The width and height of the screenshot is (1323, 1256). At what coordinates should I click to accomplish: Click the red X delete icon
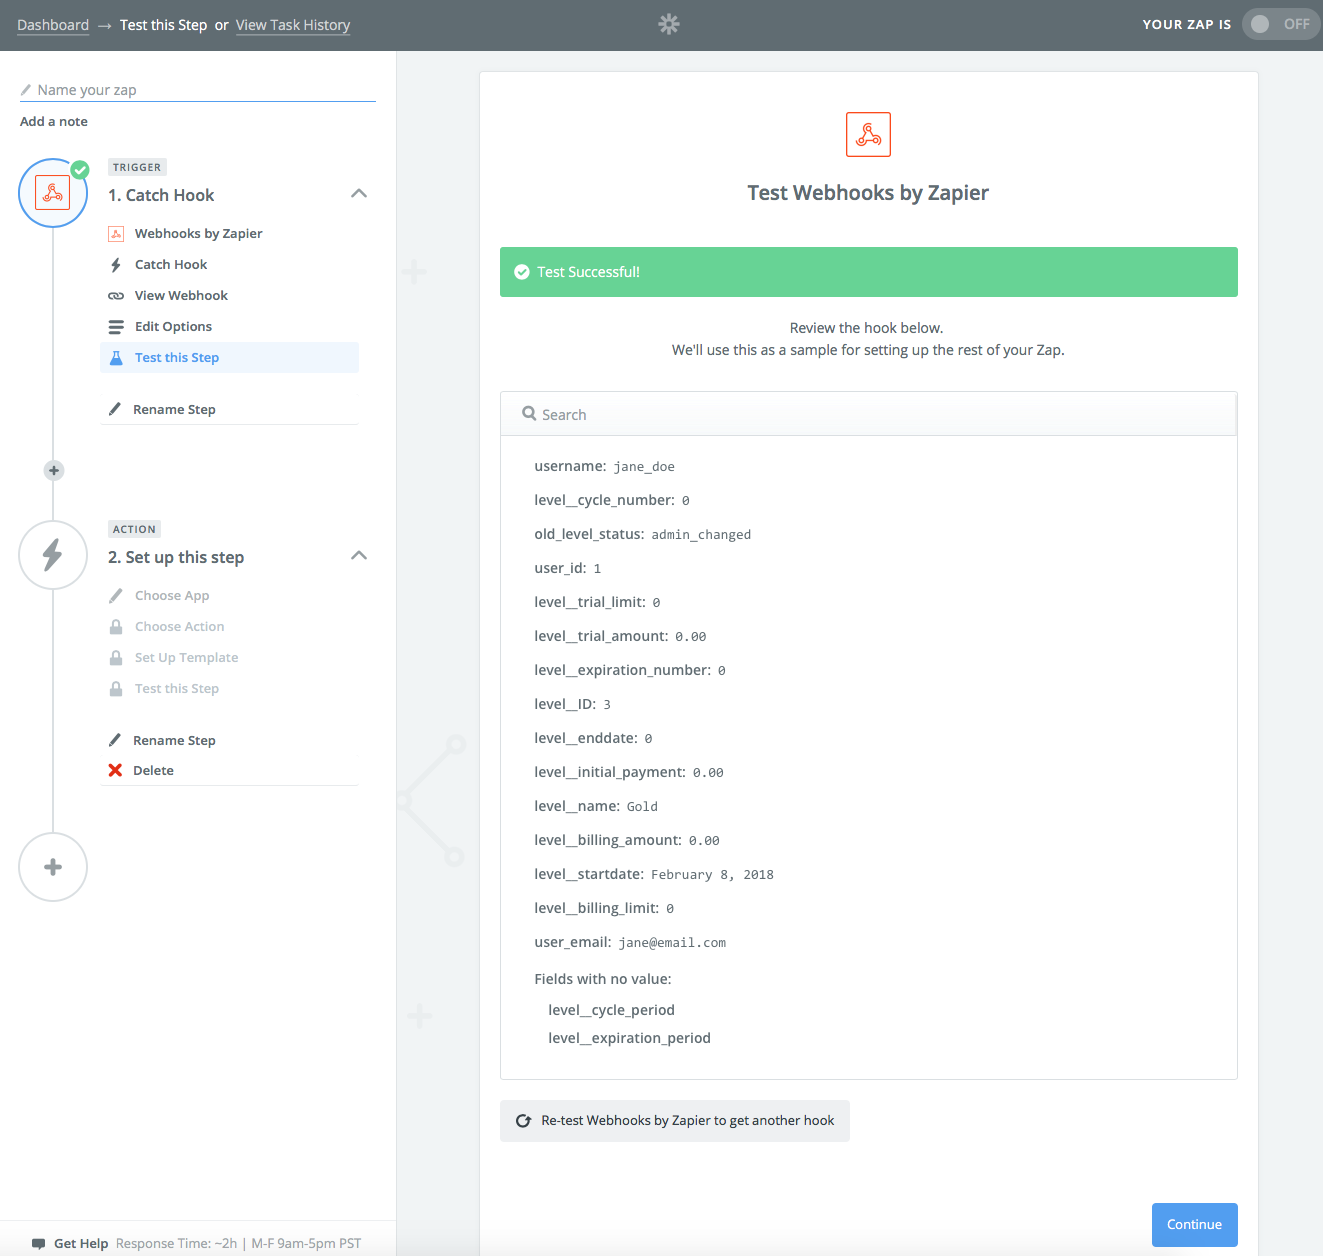tap(115, 770)
